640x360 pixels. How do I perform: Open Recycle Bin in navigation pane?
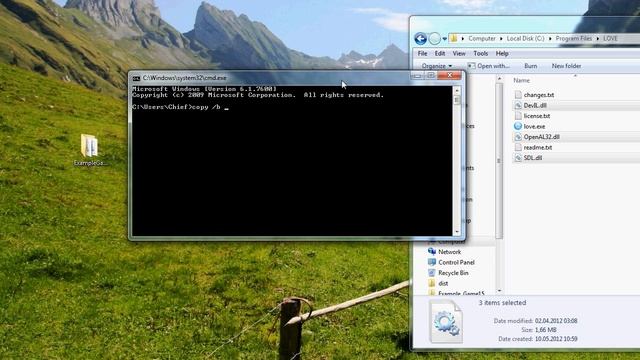point(453,273)
